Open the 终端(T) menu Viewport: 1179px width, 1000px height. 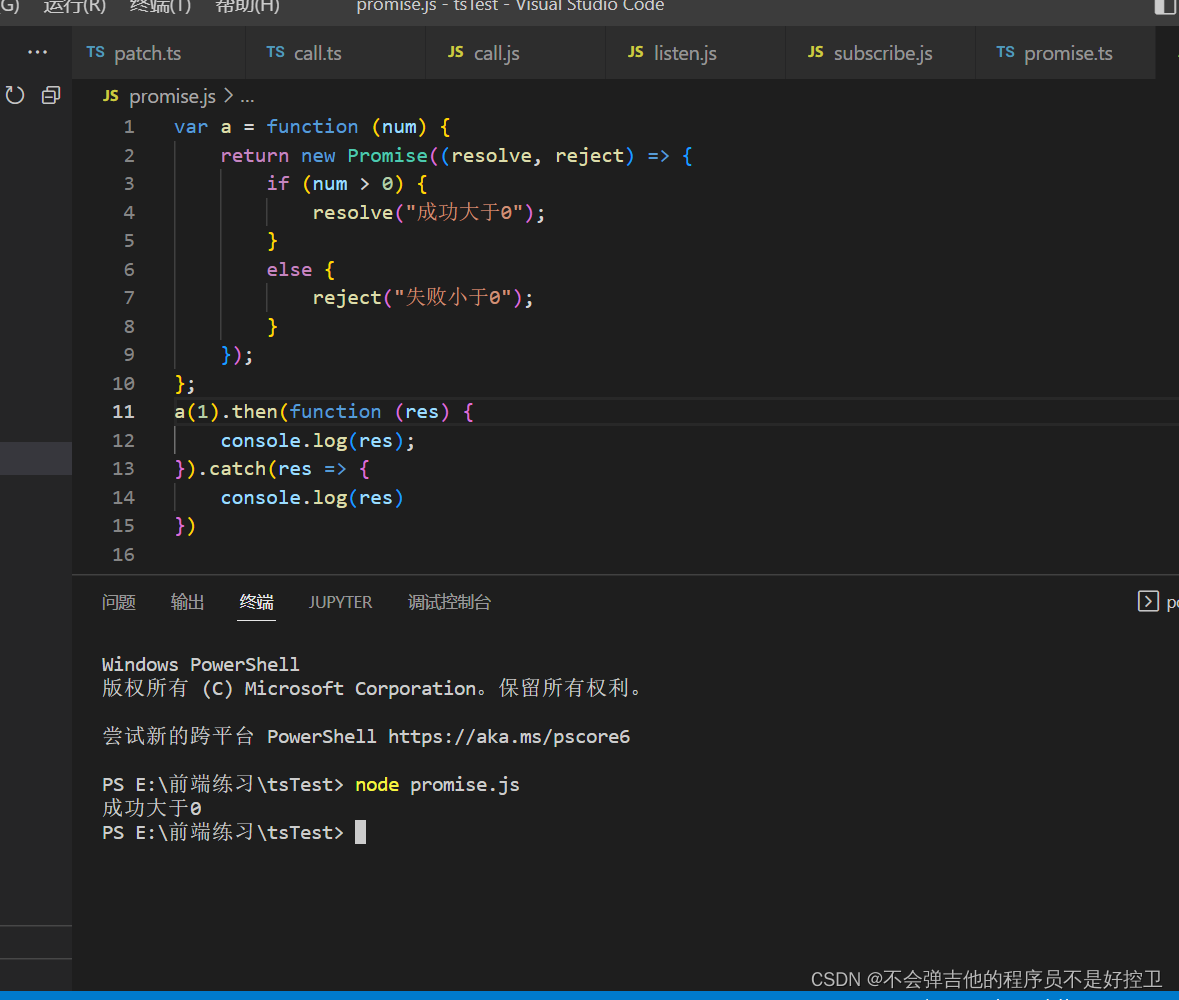pyautogui.click(x=159, y=7)
